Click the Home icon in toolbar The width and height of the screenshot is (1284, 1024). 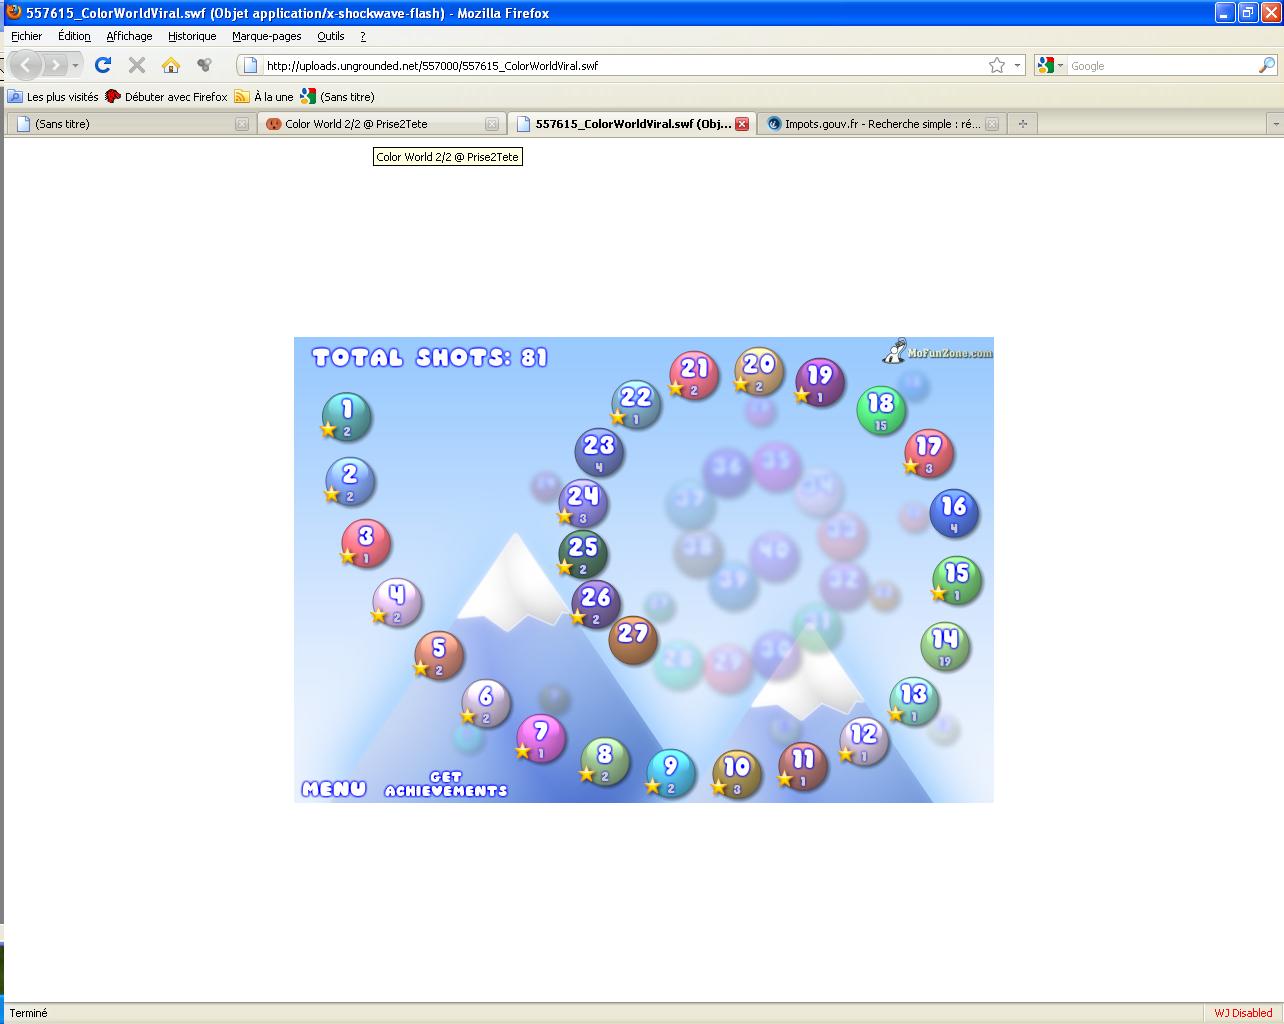[x=170, y=65]
